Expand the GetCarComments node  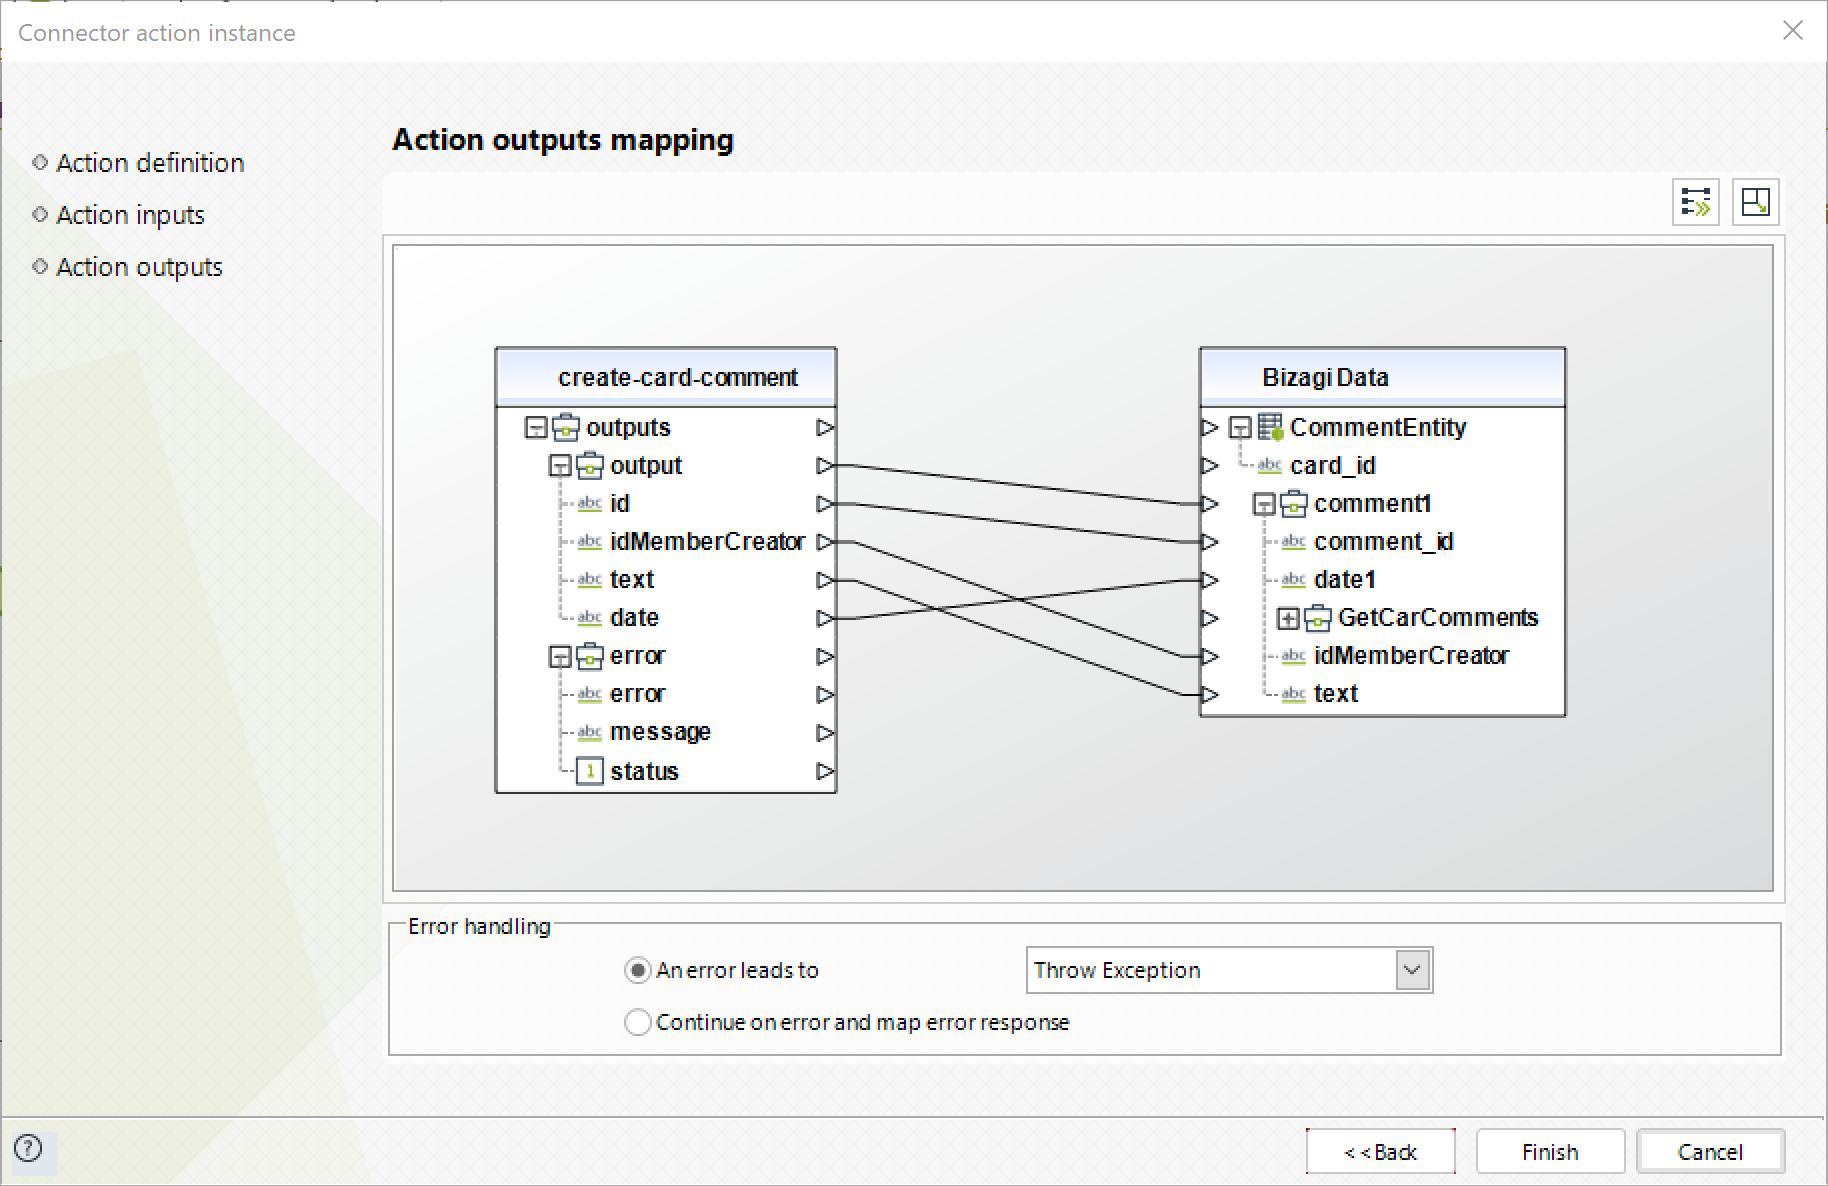click(1288, 619)
